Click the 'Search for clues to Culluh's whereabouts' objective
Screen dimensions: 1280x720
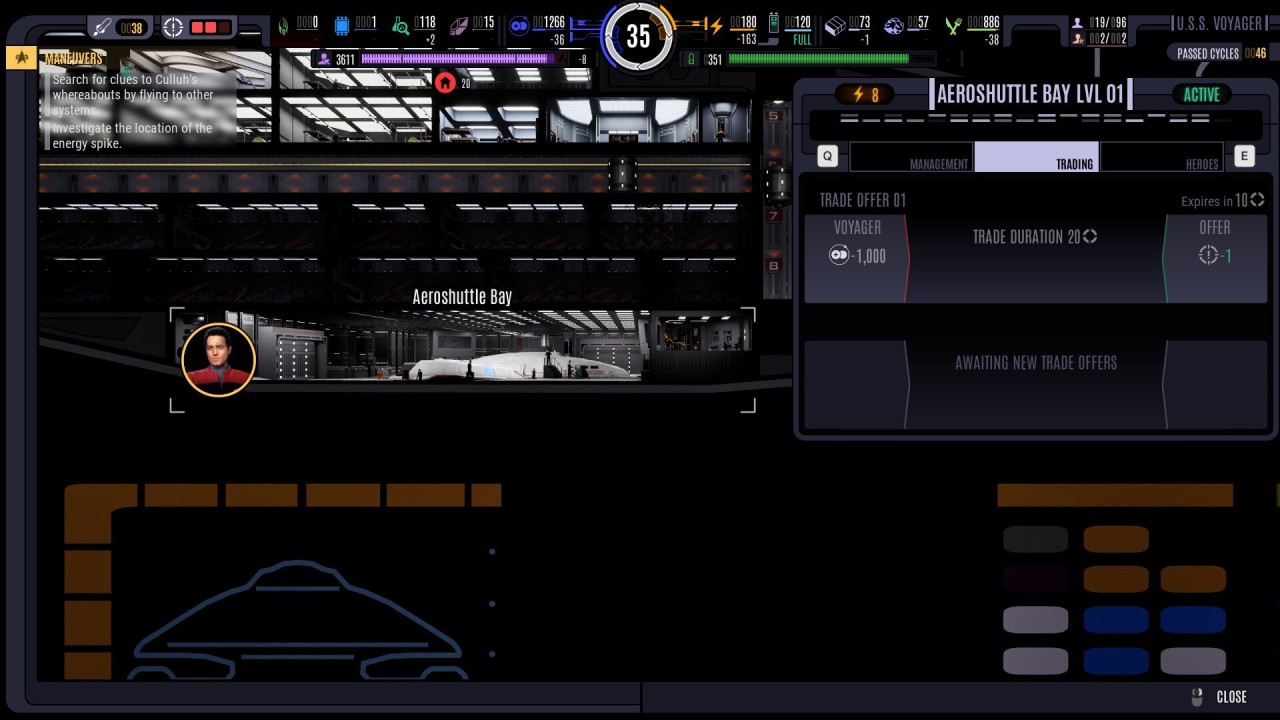click(x=133, y=95)
